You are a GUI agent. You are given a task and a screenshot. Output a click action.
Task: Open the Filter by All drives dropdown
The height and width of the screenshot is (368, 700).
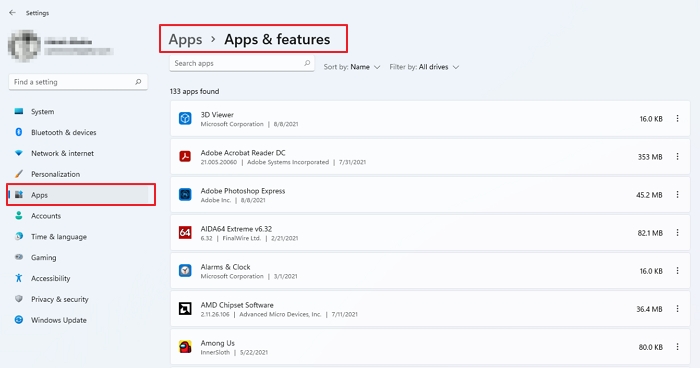click(x=424, y=67)
